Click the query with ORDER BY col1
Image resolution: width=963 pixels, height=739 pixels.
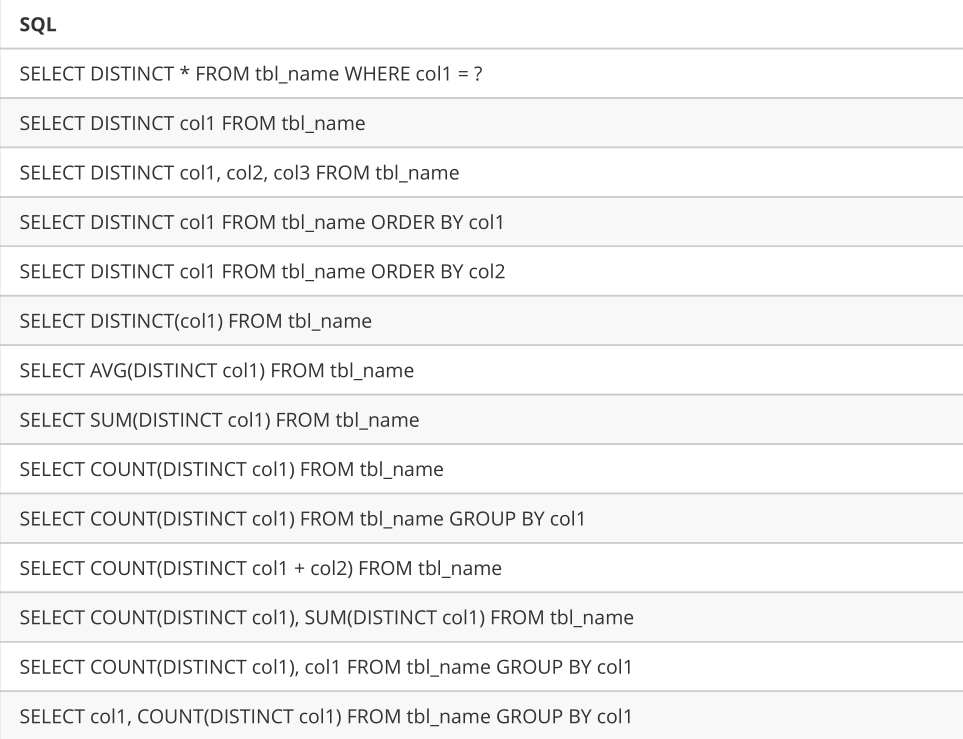click(x=482, y=222)
